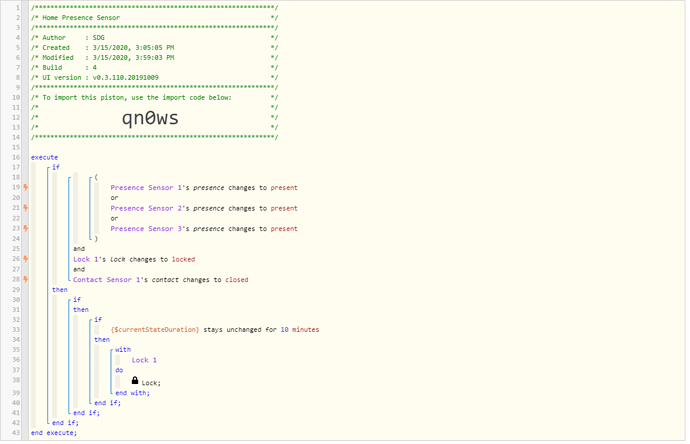
Task: Click the Modified date comment line
Action: [154, 58]
